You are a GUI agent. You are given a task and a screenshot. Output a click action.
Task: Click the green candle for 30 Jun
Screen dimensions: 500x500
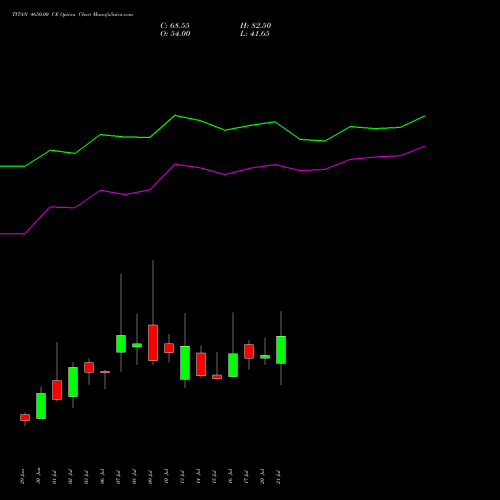[x=41, y=406]
